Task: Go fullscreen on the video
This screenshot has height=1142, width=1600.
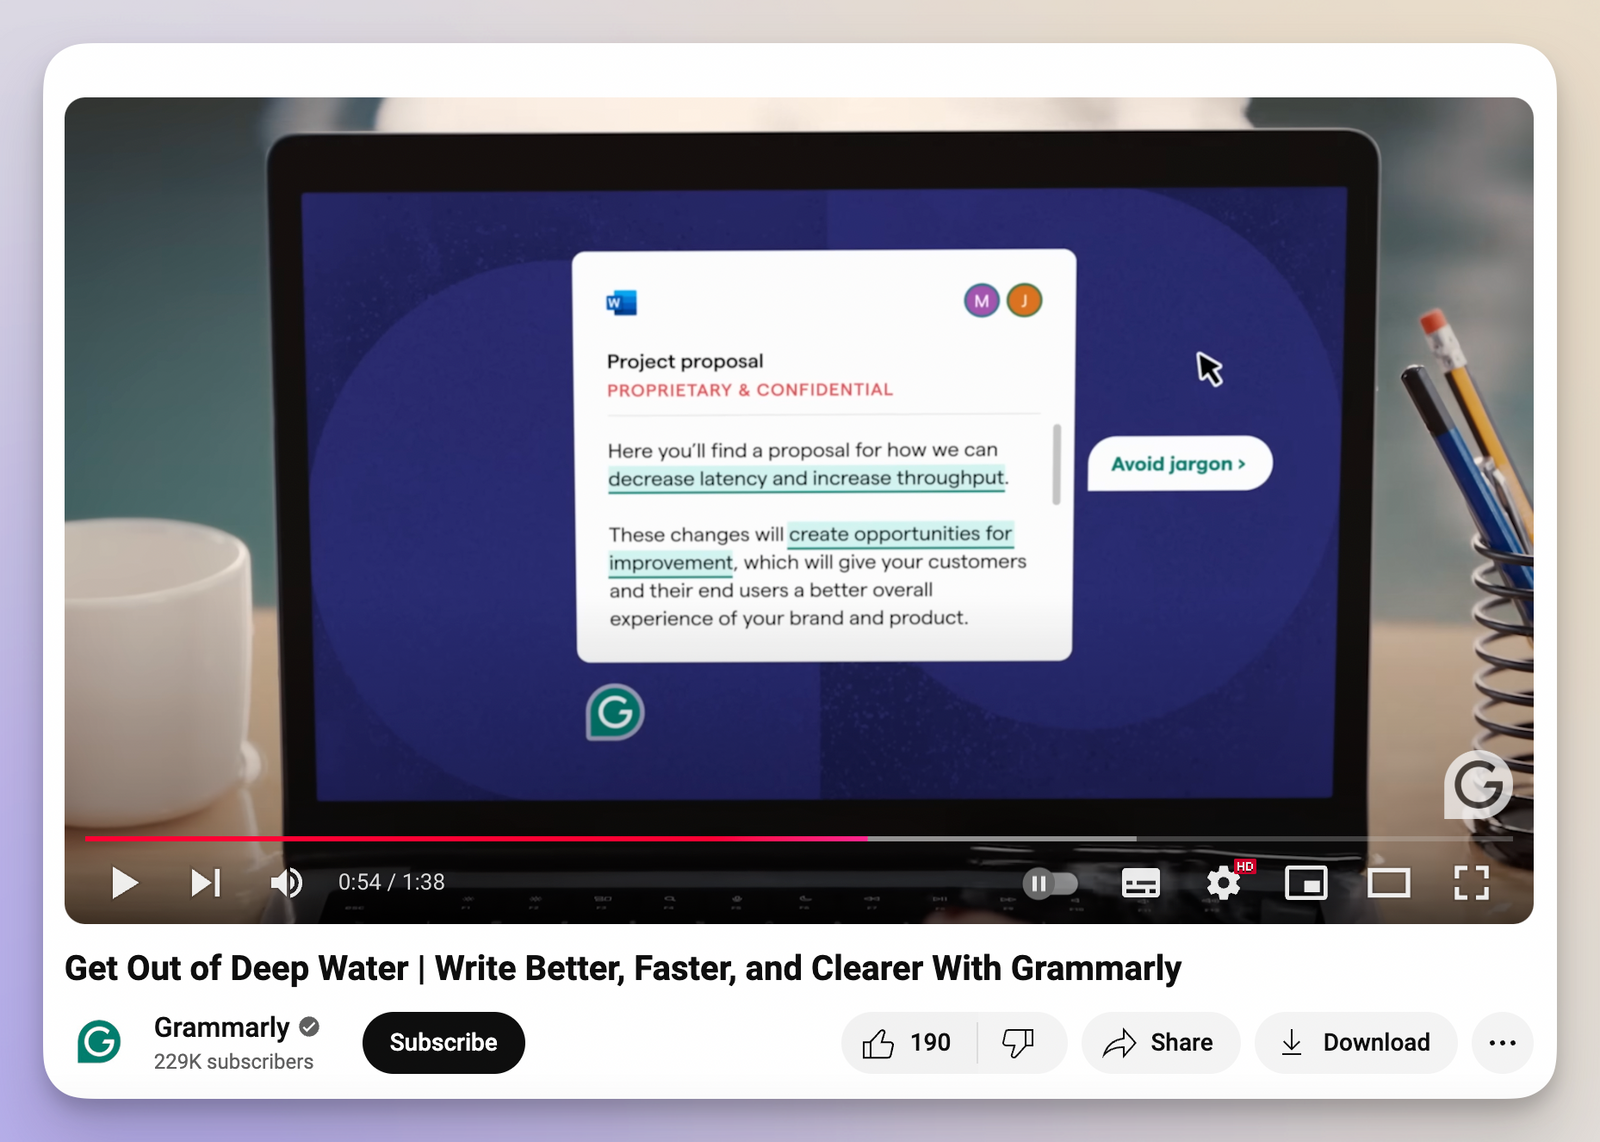Action: pos(1471,883)
